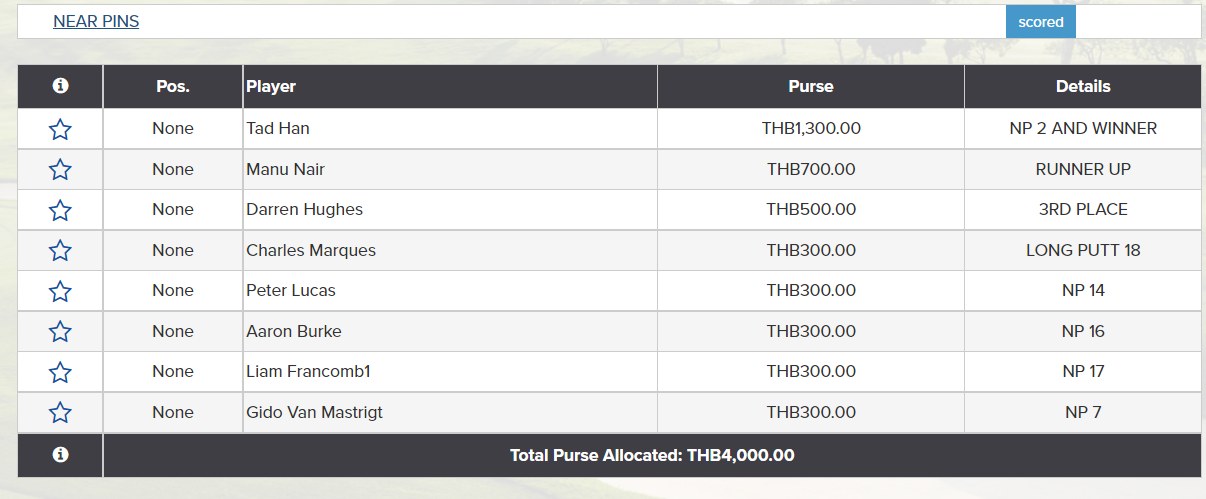Click the info icon in the footer row

(x=60, y=455)
